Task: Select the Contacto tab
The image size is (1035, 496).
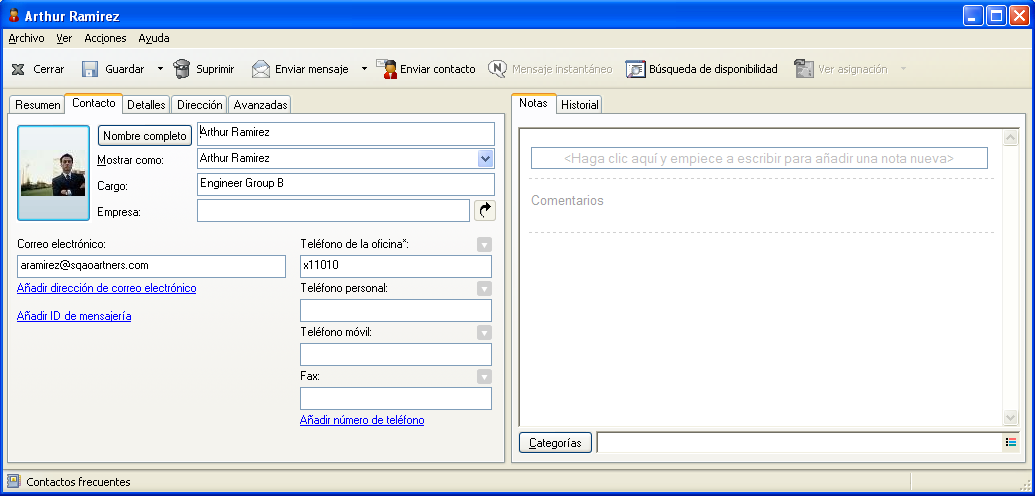Action: [x=94, y=103]
